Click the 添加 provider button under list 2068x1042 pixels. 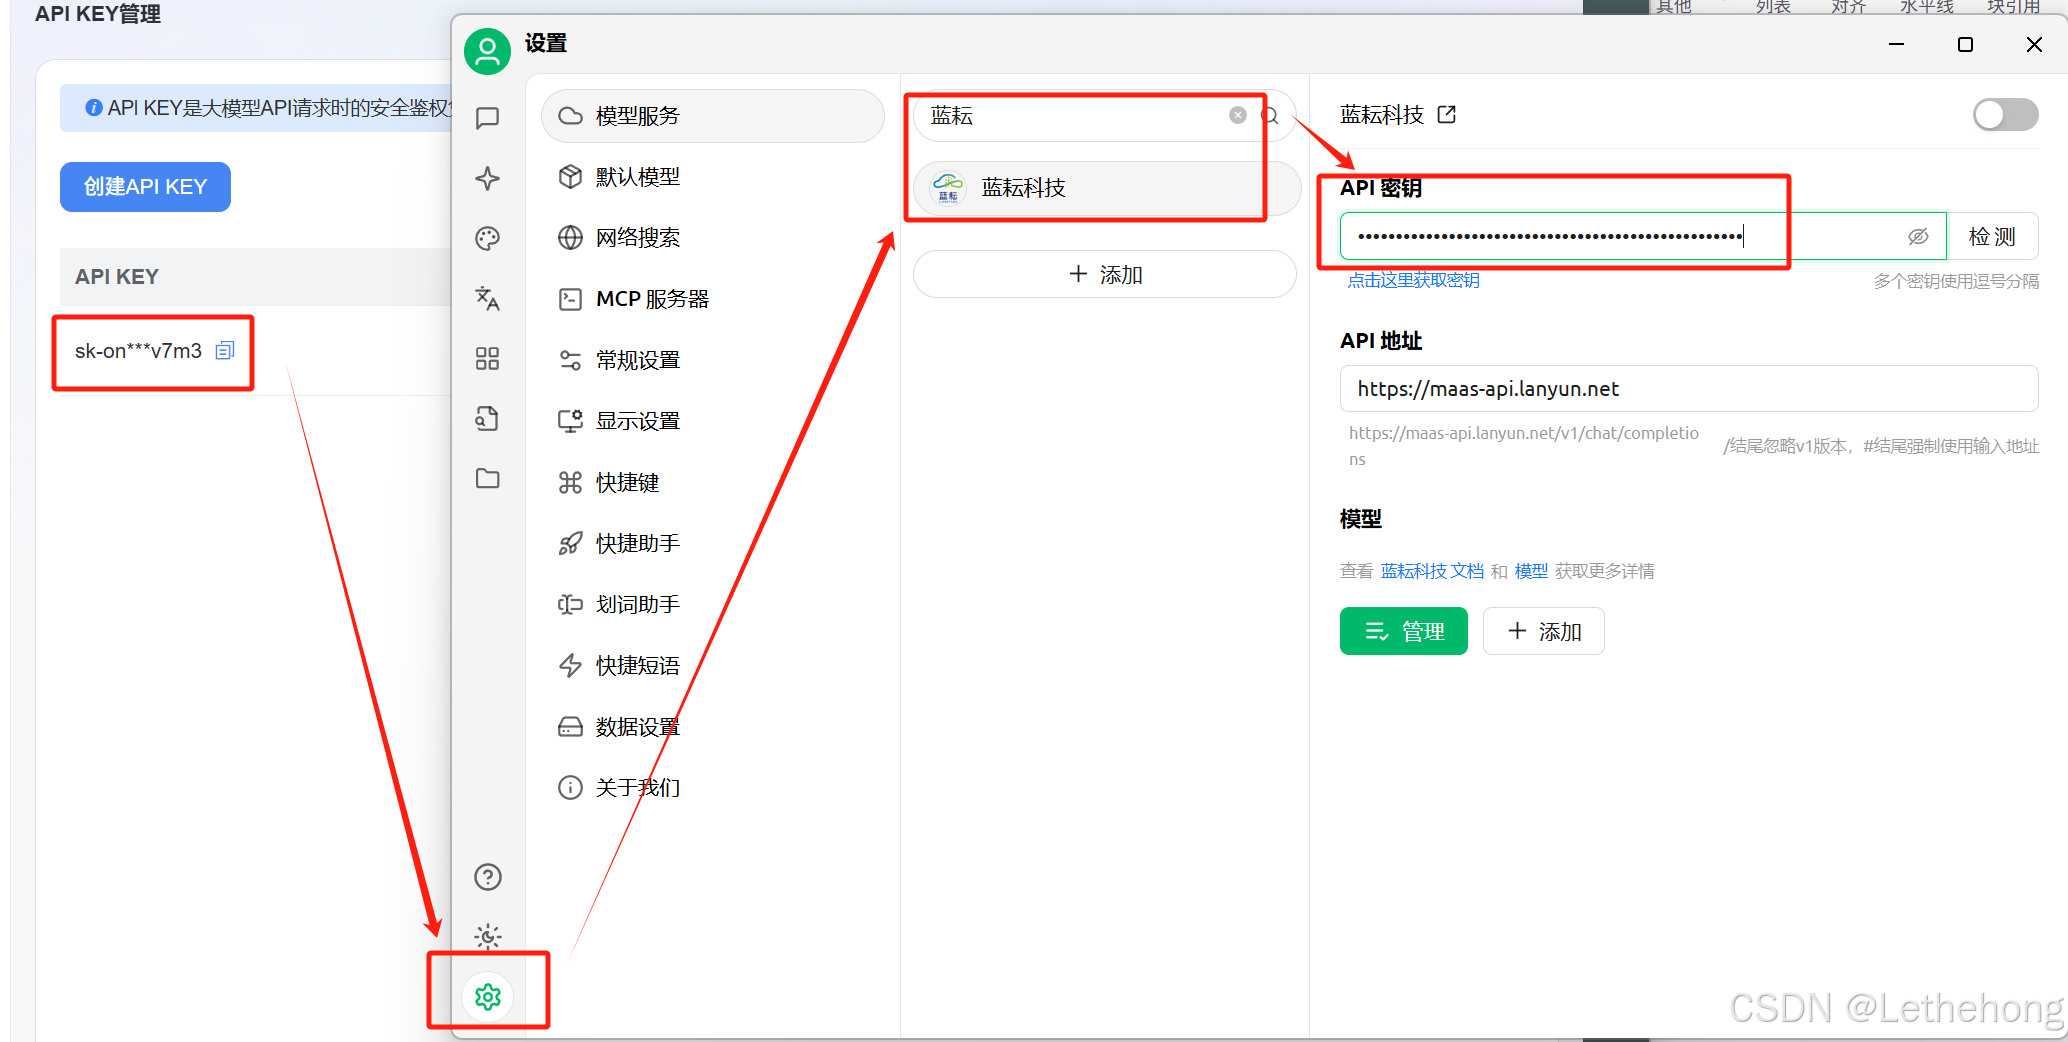click(x=1104, y=274)
